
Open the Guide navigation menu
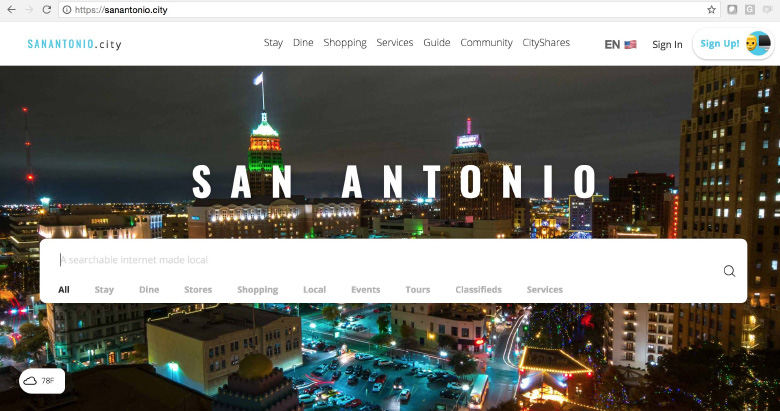click(437, 43)
